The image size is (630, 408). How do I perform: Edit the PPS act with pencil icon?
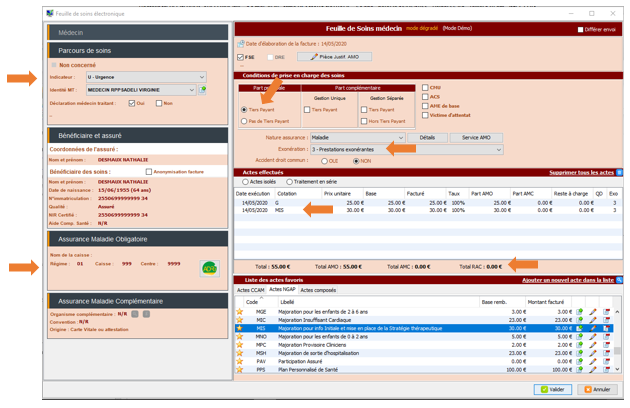pos(593,369)
